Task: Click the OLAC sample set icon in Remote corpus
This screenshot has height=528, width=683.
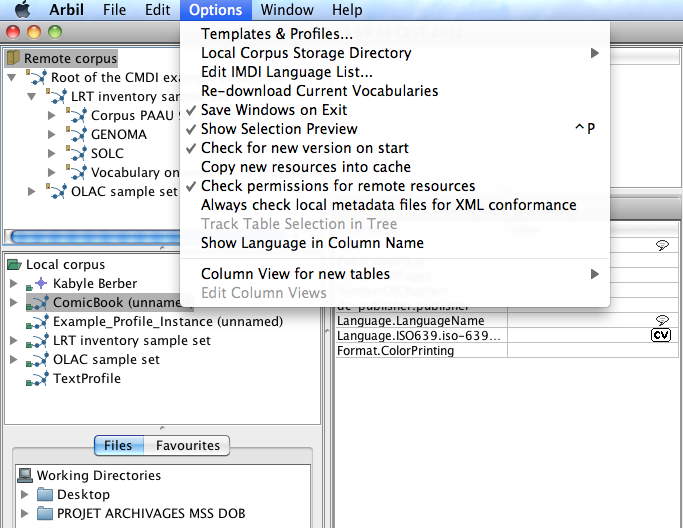Action: click(57, 191)
